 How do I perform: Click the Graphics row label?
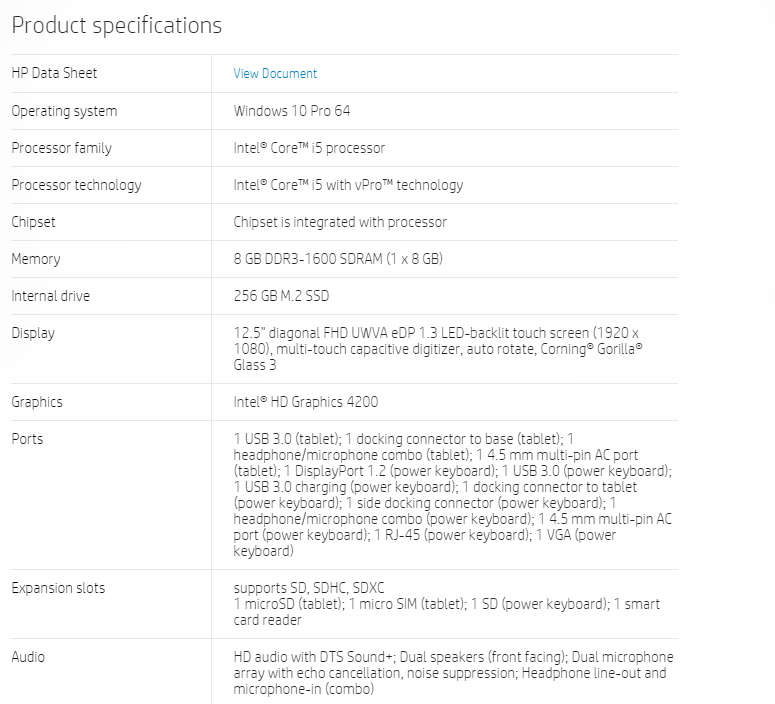[37, 402]
